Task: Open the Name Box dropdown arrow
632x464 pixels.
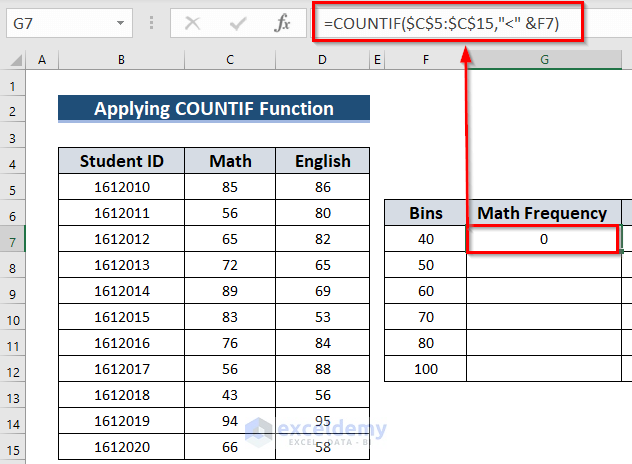Action: 120,23
